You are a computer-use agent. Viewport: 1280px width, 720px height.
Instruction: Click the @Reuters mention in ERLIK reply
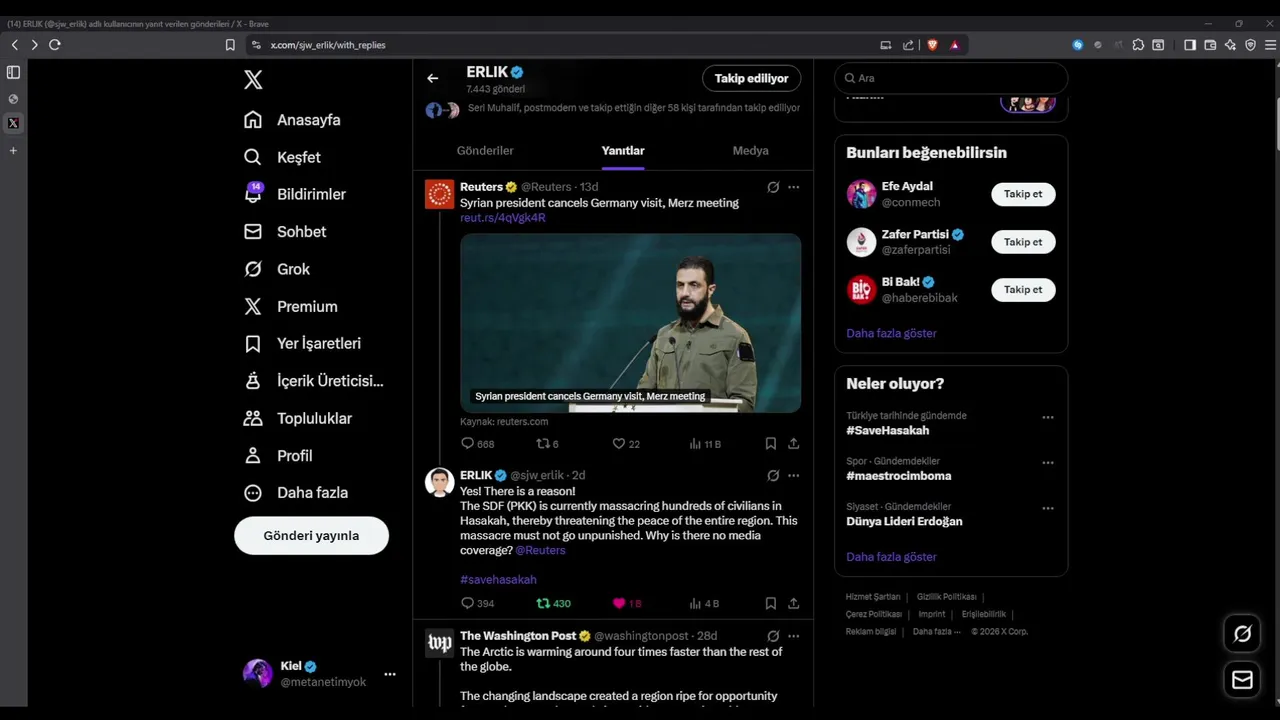click(540, 550)
